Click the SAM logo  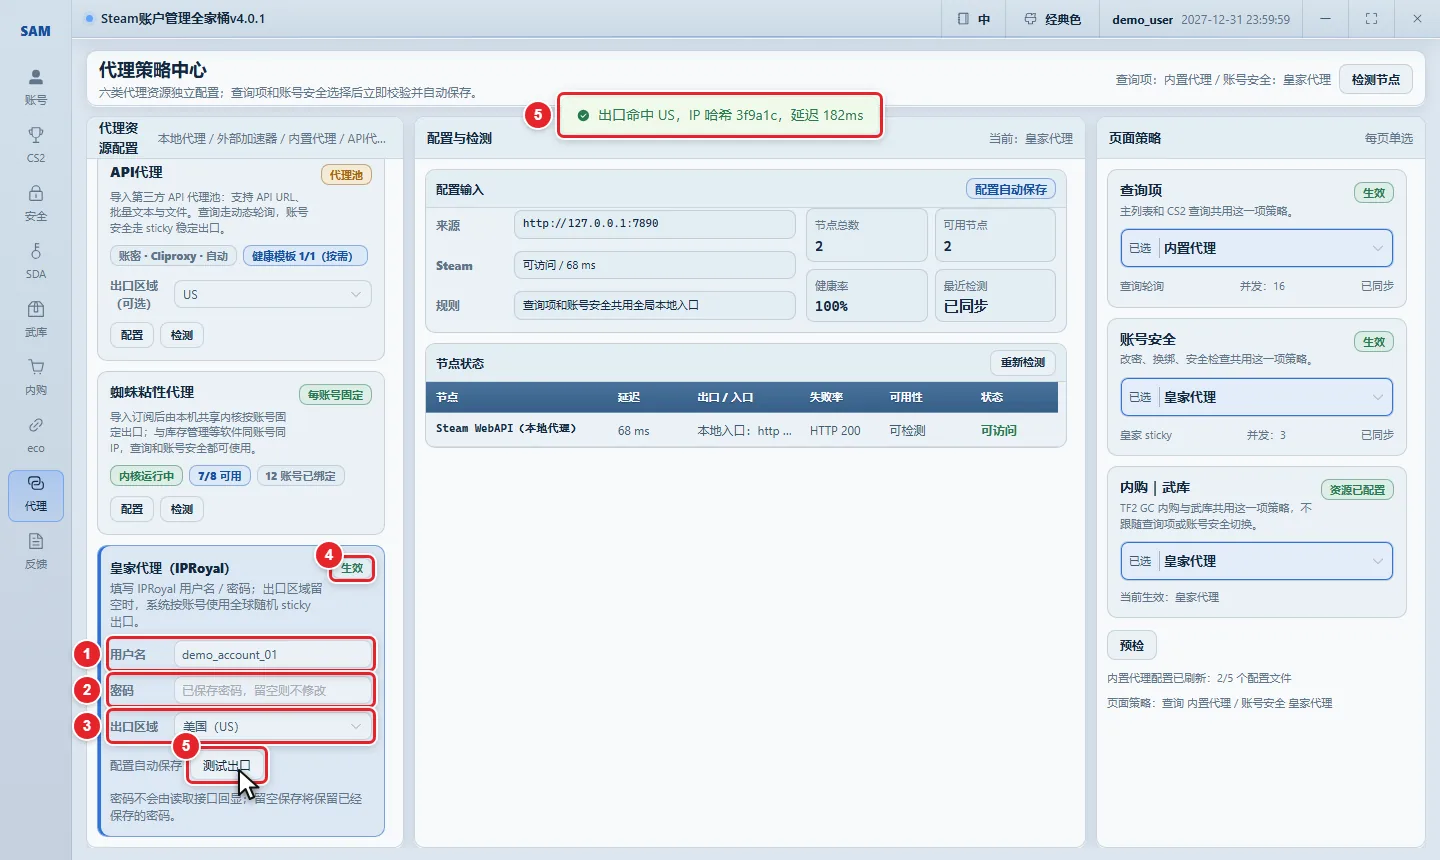pyautogui.click(x=36, y=31)
